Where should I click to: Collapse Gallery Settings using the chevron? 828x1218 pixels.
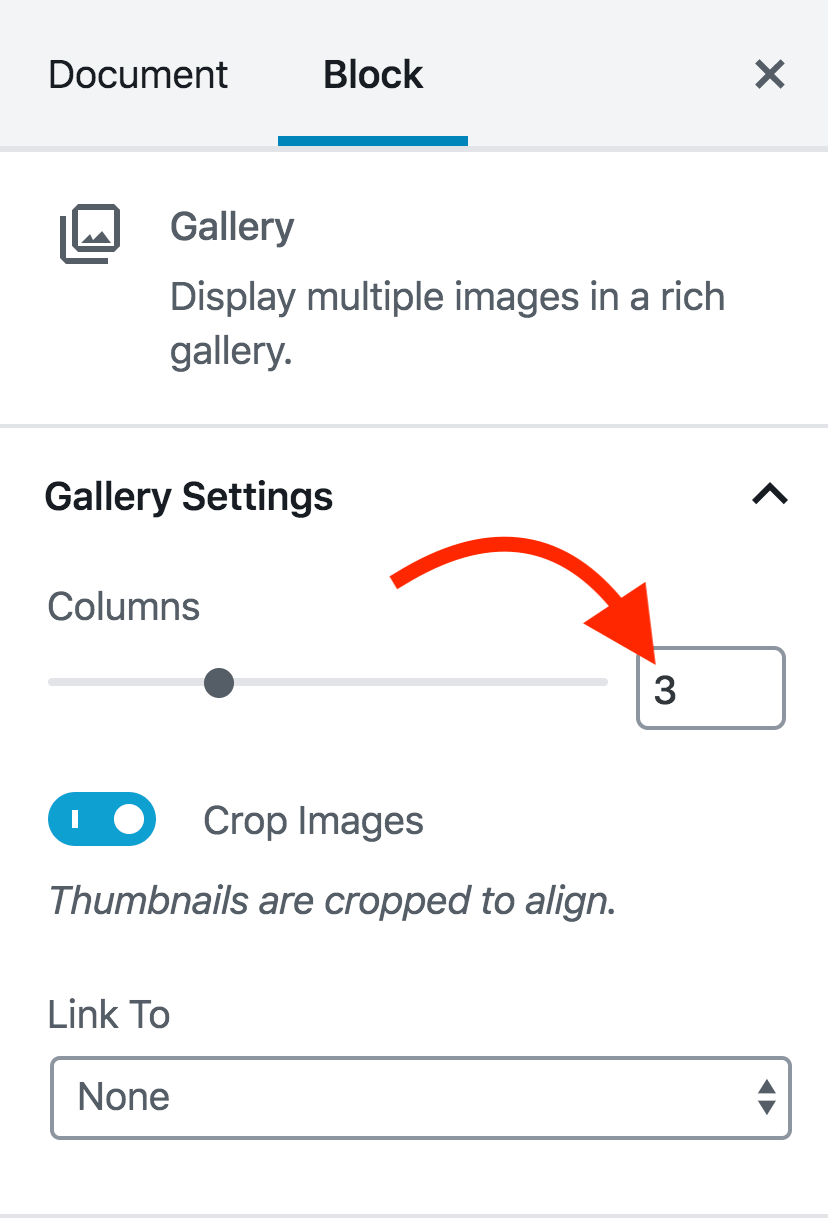[x=769, y=494]
